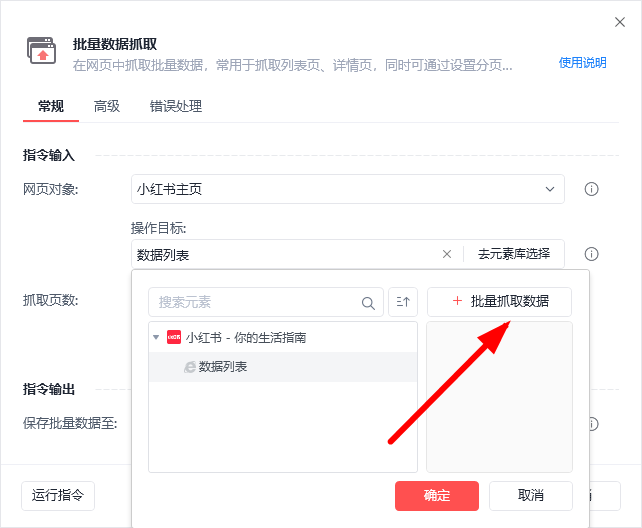Viewport: 642px width, 528px height.
Task: Open the 网页对象 dropdown showing 小红书主页
Action: click(348, 189)
